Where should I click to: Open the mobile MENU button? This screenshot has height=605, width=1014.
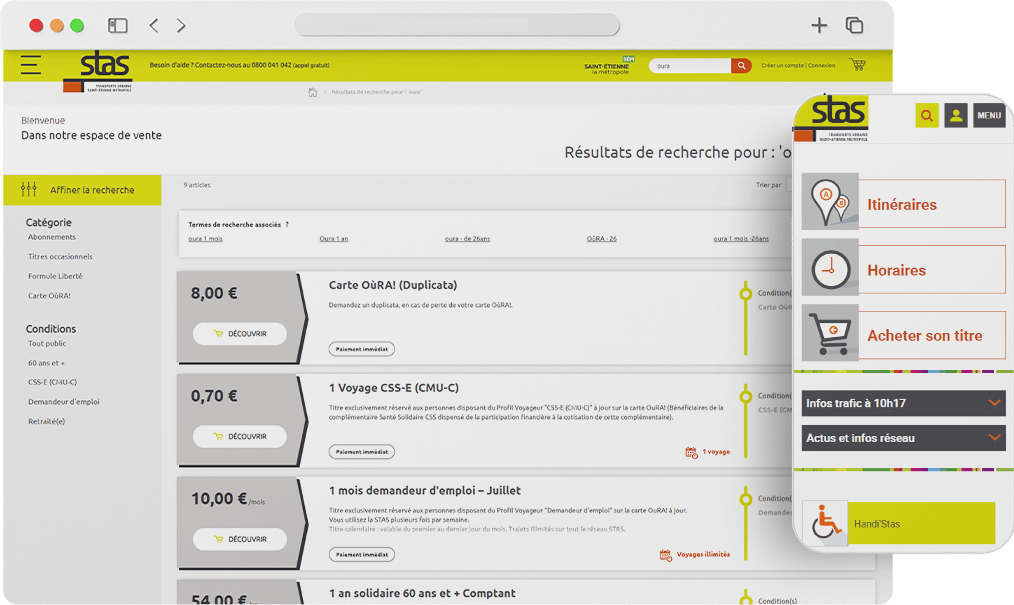[989, 116]
